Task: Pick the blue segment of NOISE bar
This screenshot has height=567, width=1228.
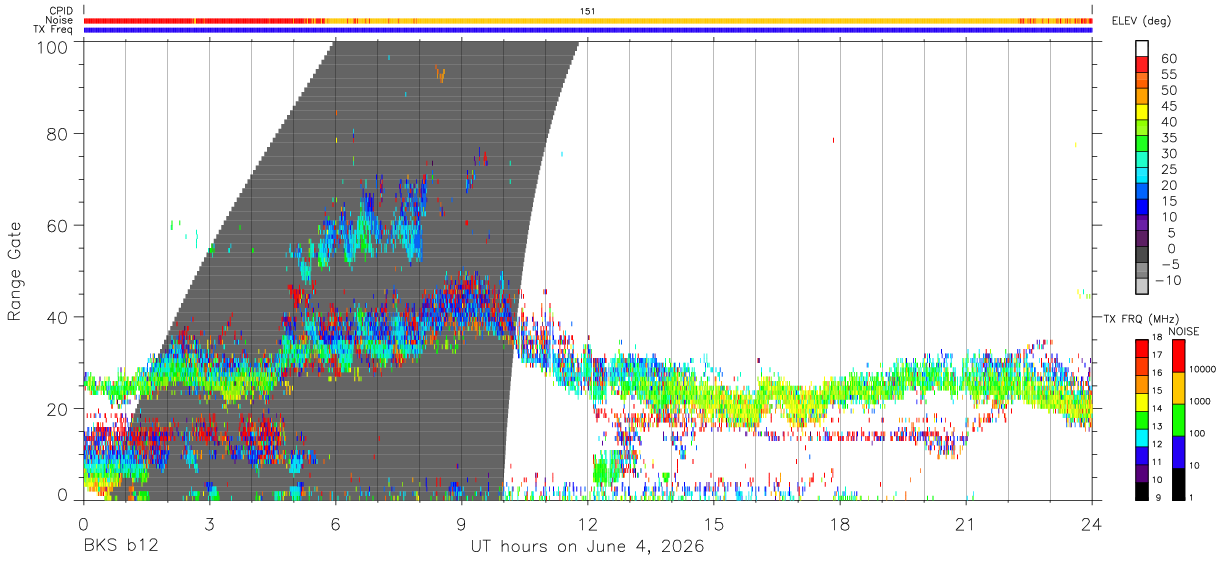Action: 1178,452
